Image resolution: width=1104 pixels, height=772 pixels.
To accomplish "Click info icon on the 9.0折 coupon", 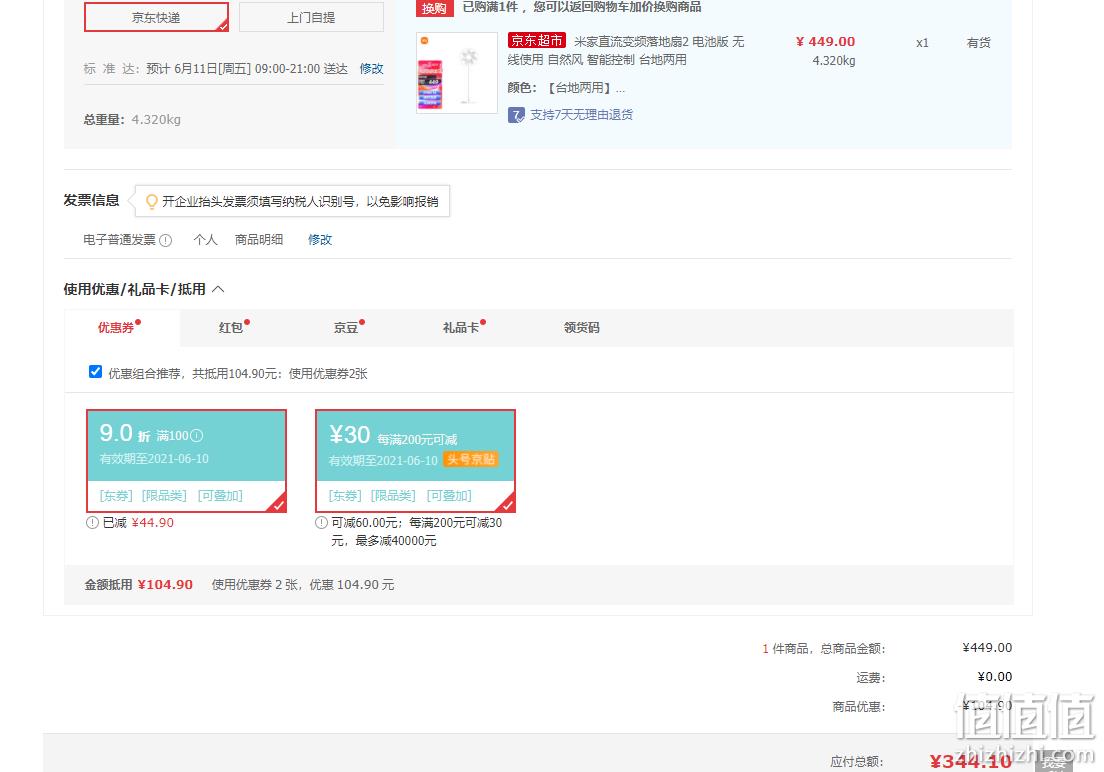I will [197, 436].
